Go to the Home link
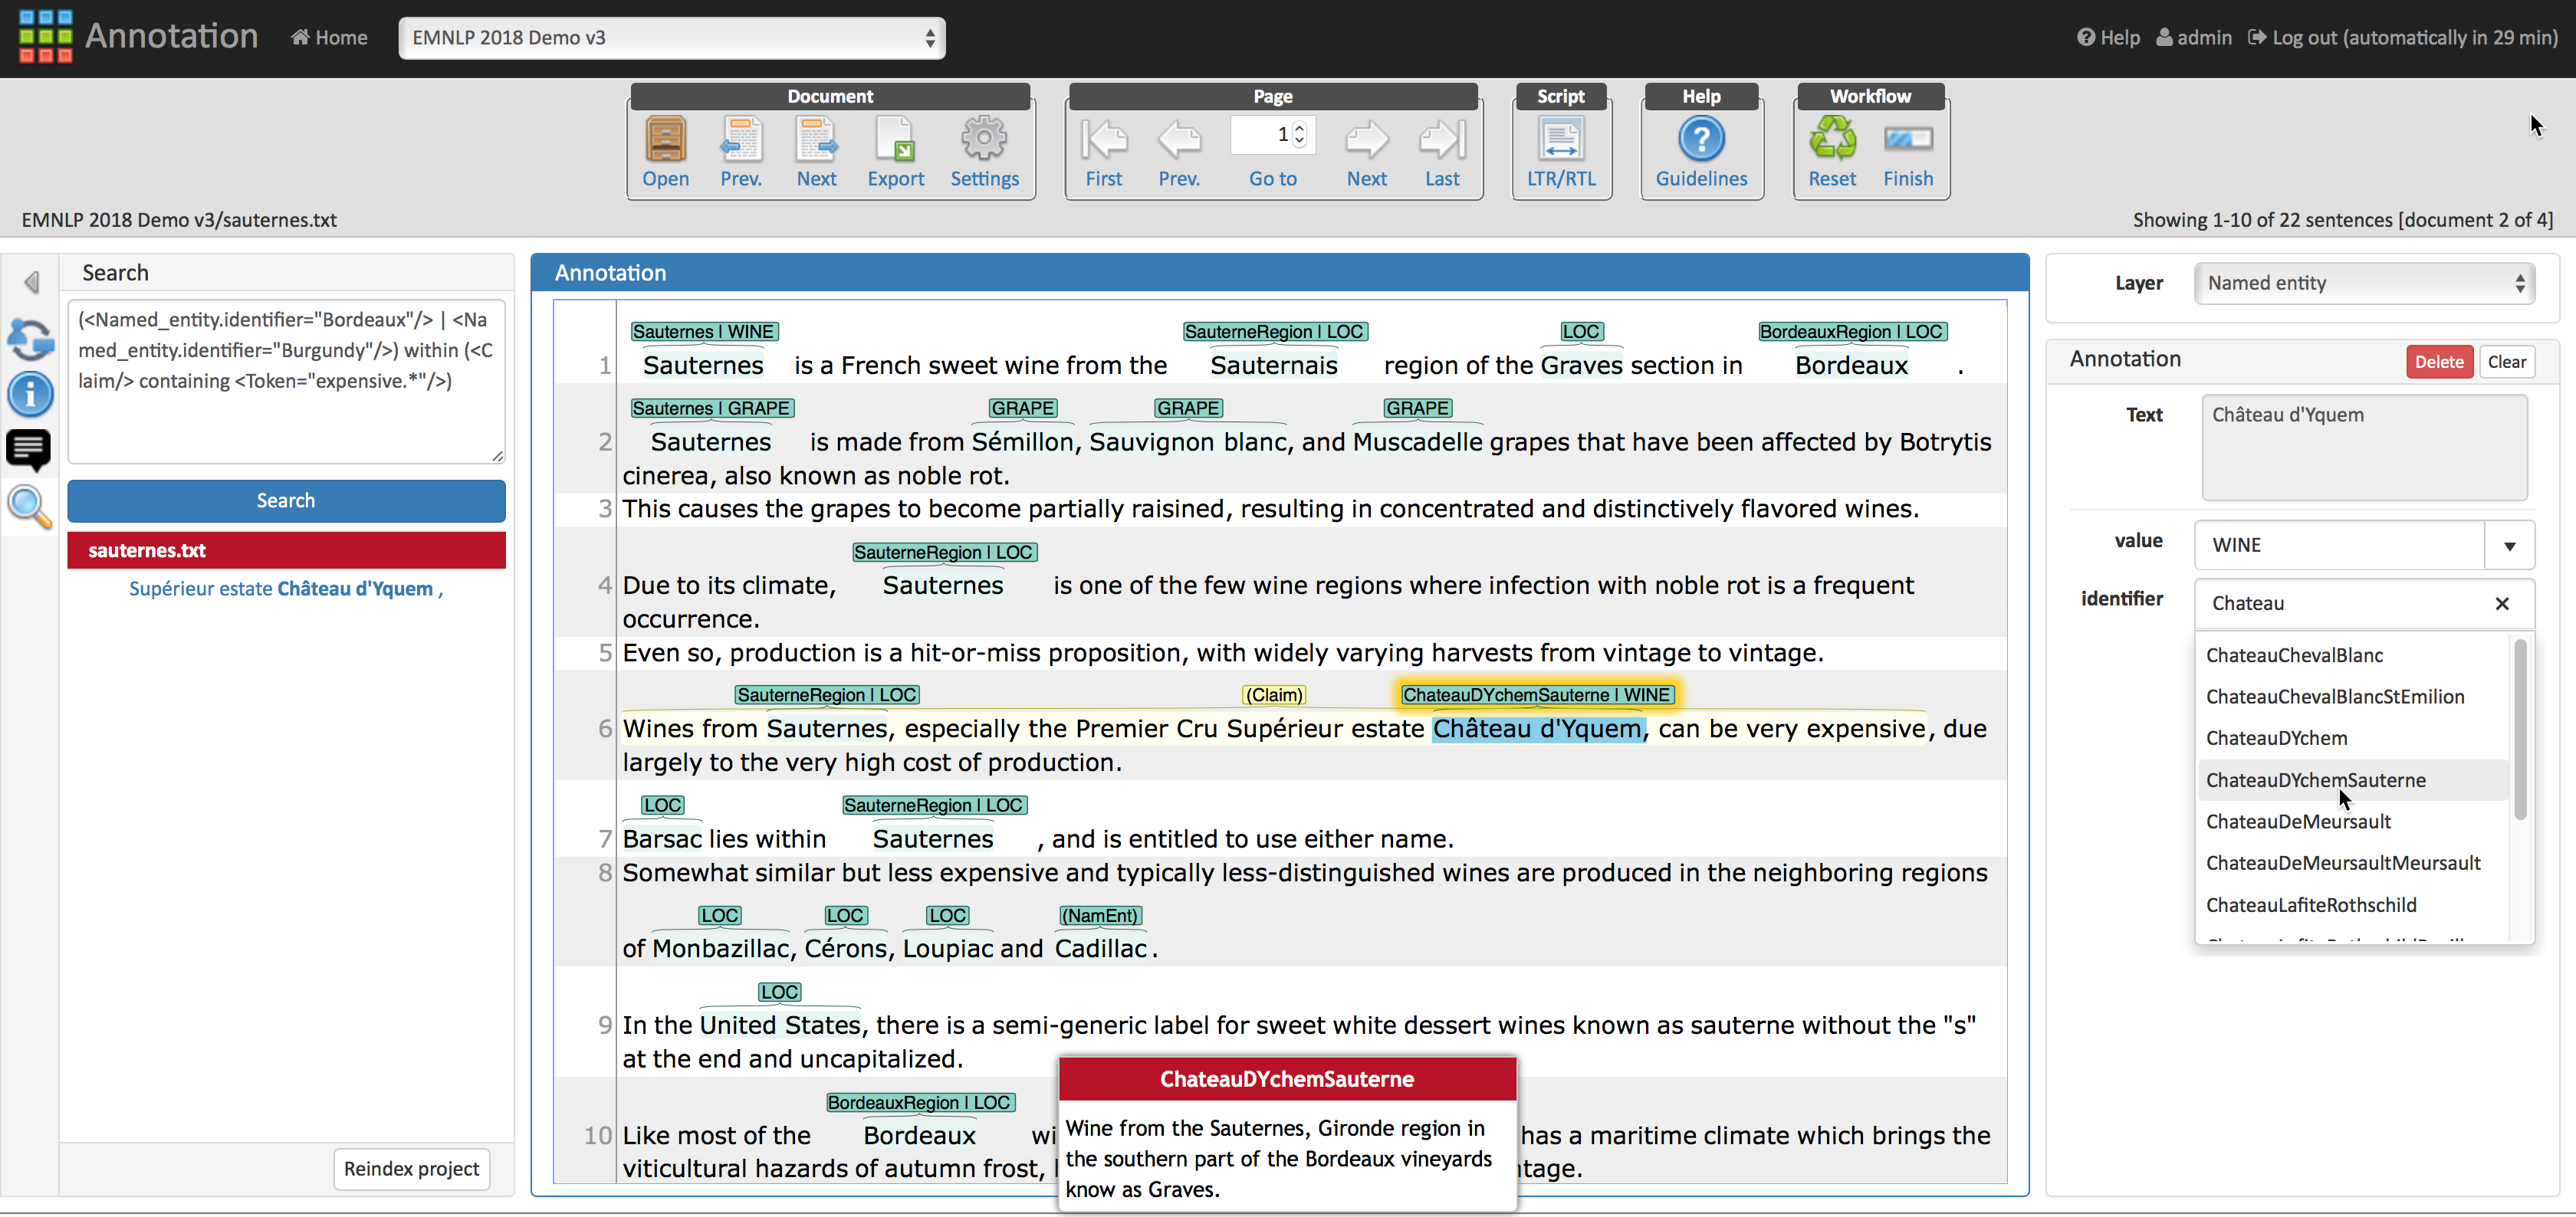The width and height of the screenshot is (2576, 1217). (x=329, y=38)
